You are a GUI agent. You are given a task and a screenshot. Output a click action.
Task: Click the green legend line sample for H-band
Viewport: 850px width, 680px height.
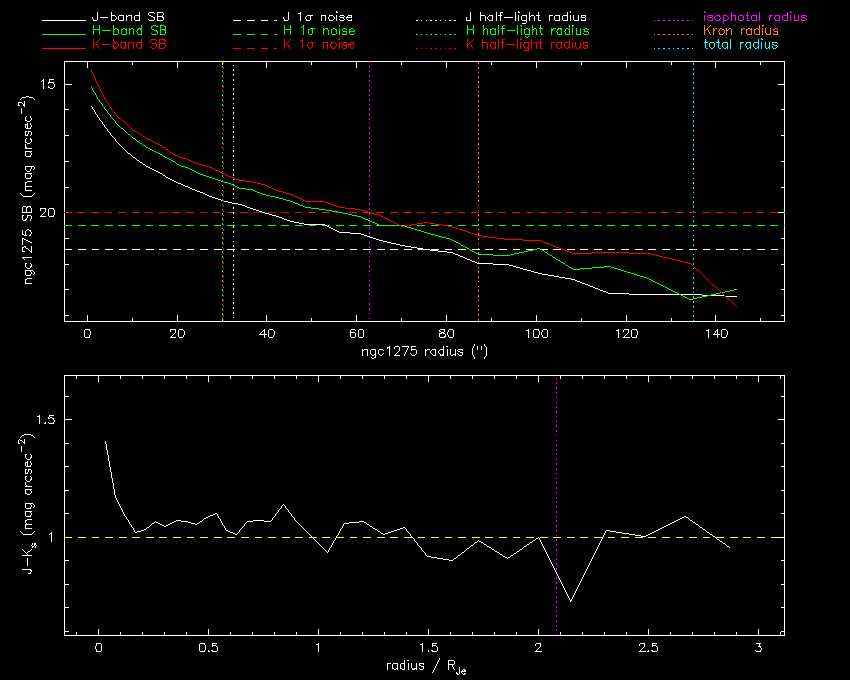64,35
